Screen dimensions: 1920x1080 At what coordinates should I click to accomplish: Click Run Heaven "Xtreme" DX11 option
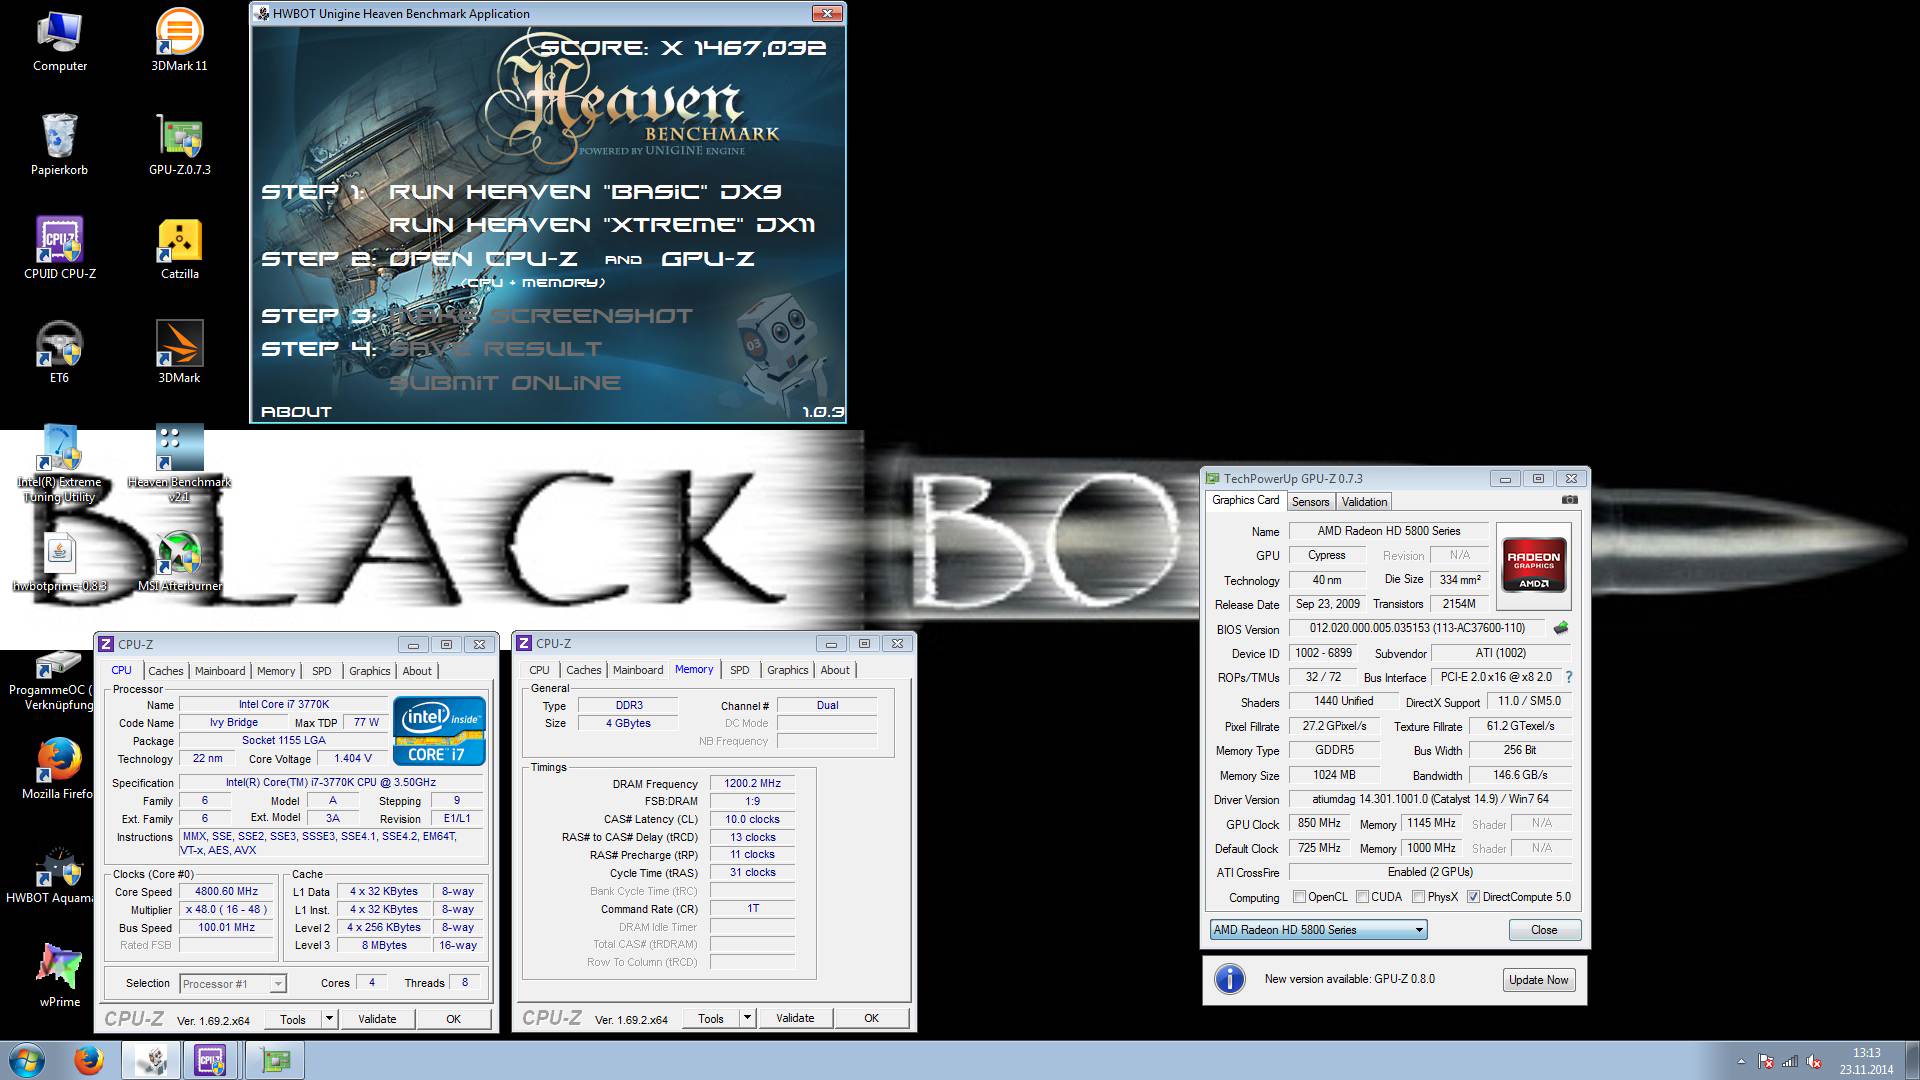pyautogui.click(x=602, y=225)
